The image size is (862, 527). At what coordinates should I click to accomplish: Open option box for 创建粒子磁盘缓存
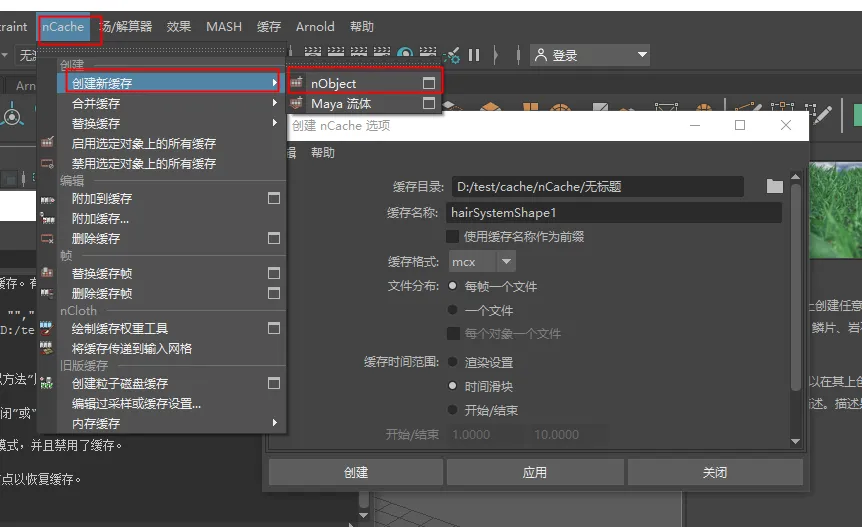274,383
